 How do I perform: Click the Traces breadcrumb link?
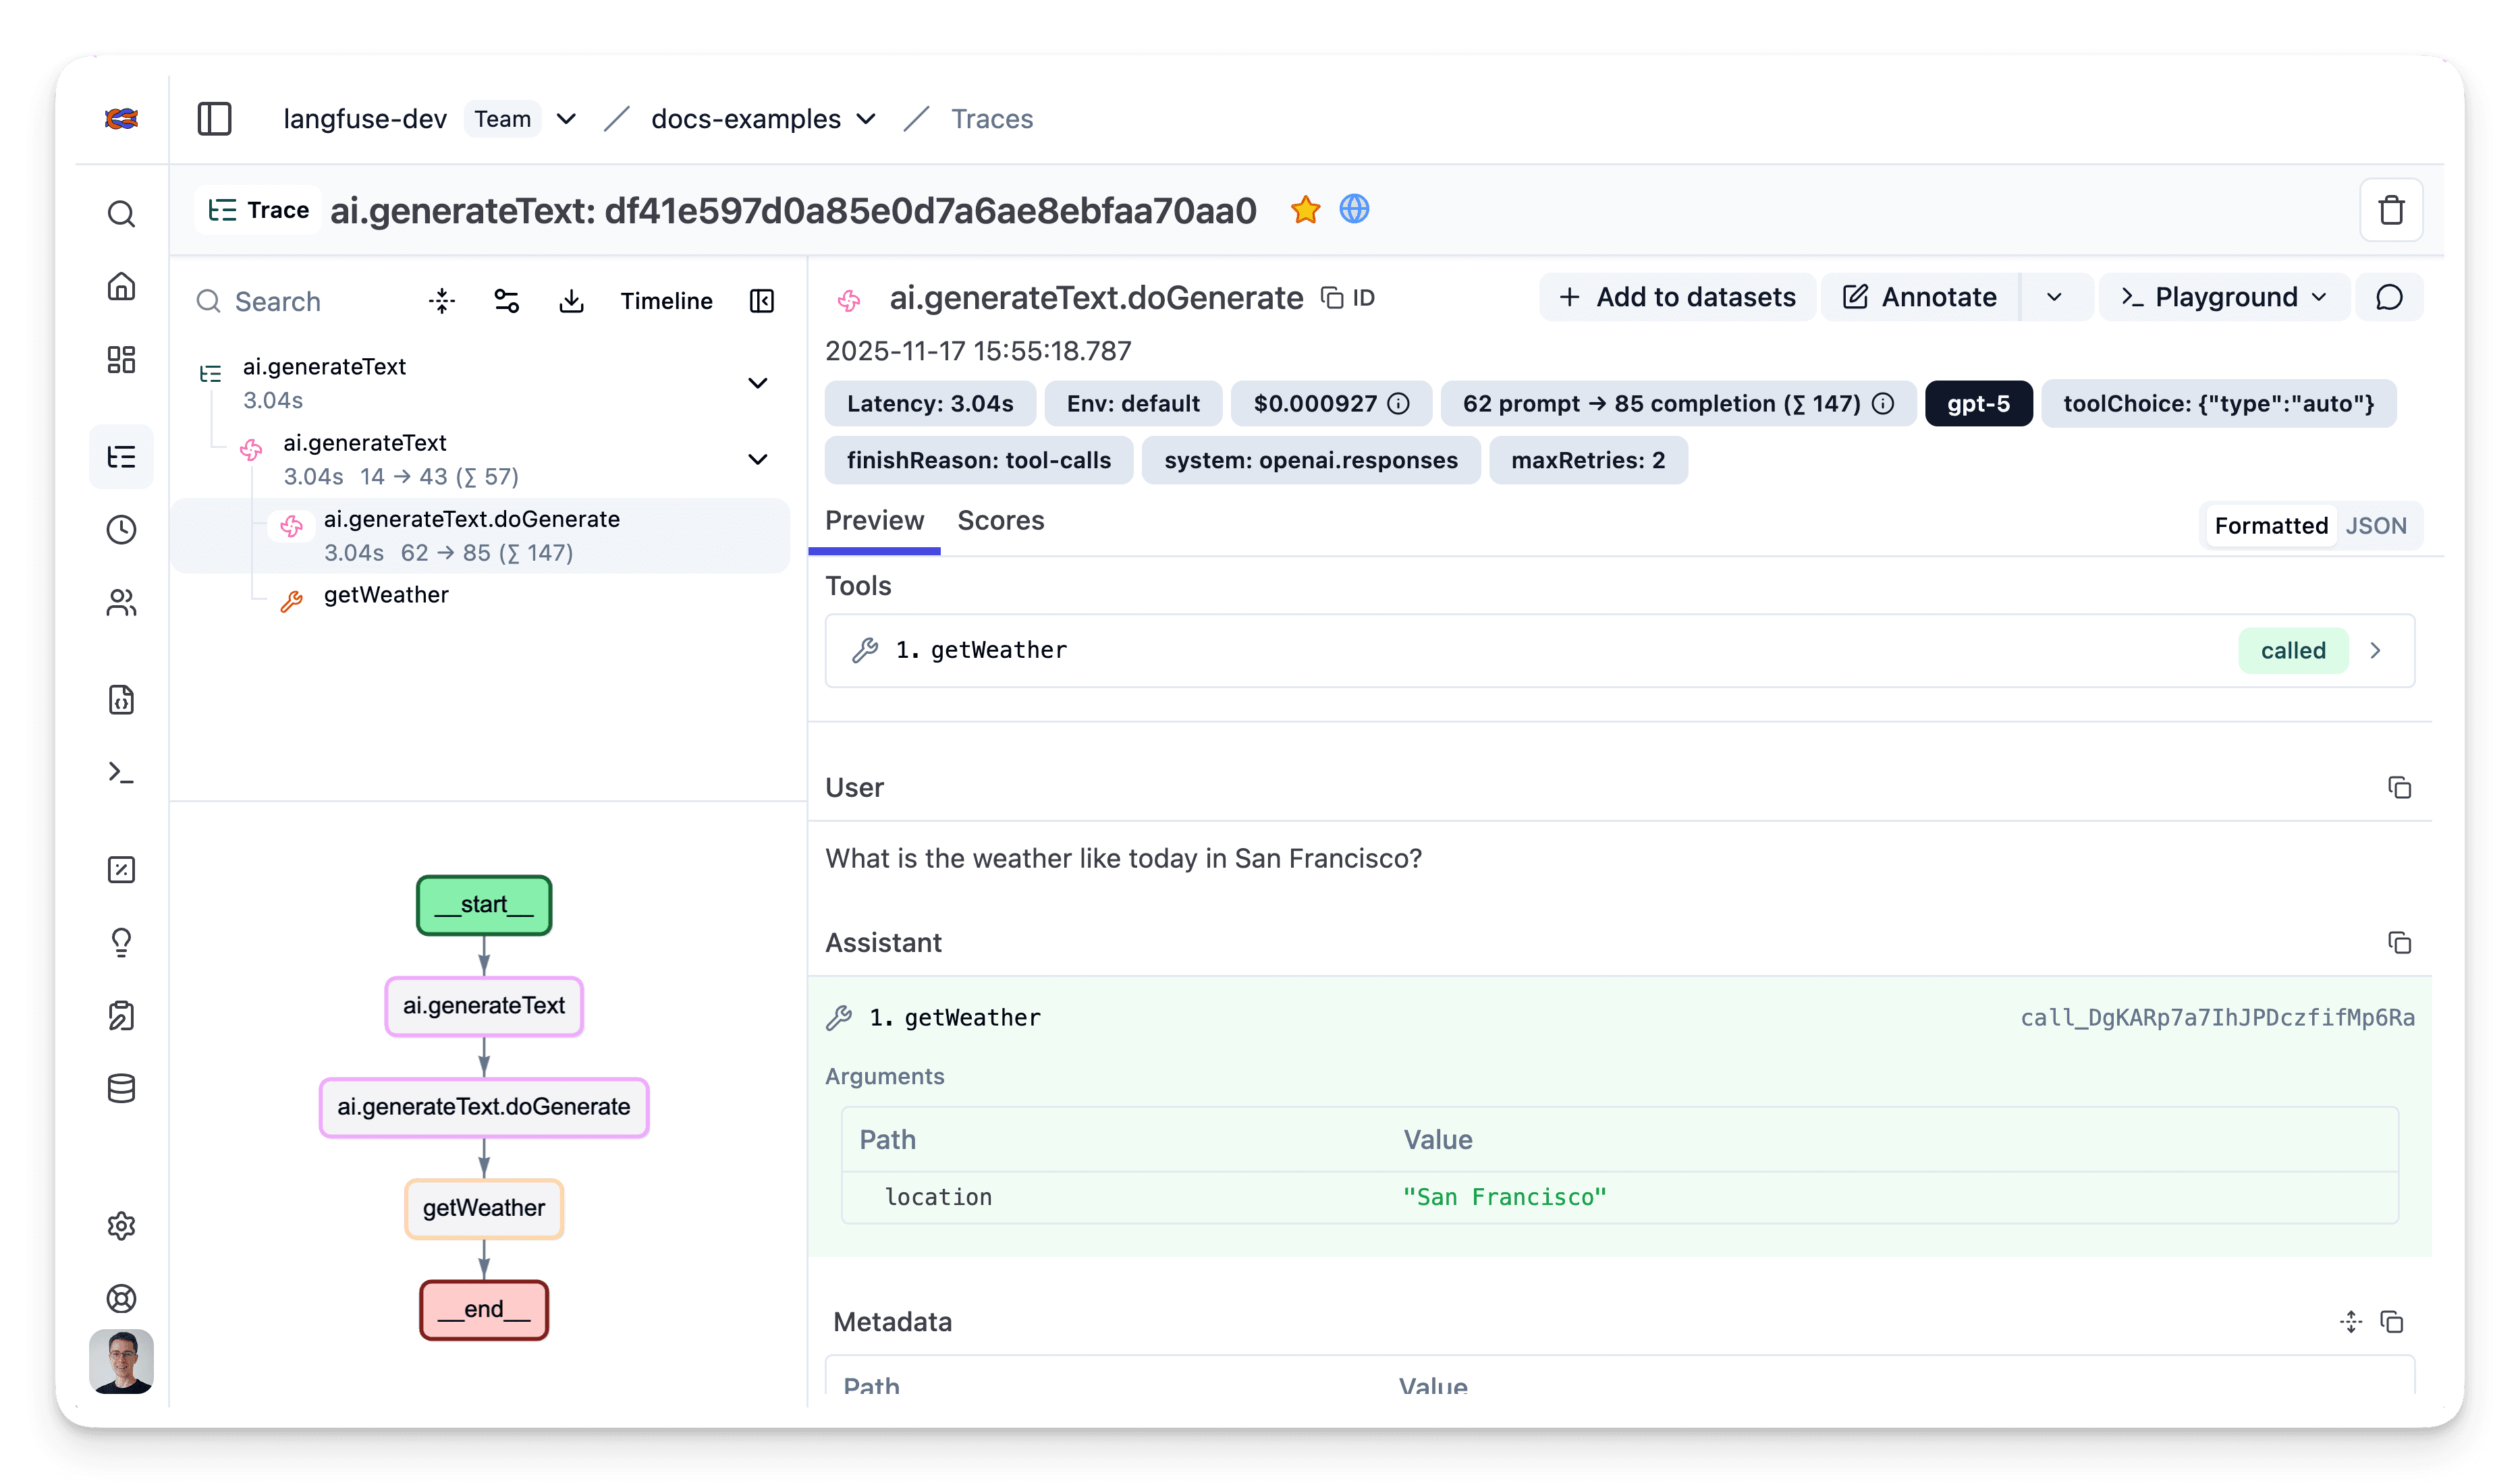[991, 119]
